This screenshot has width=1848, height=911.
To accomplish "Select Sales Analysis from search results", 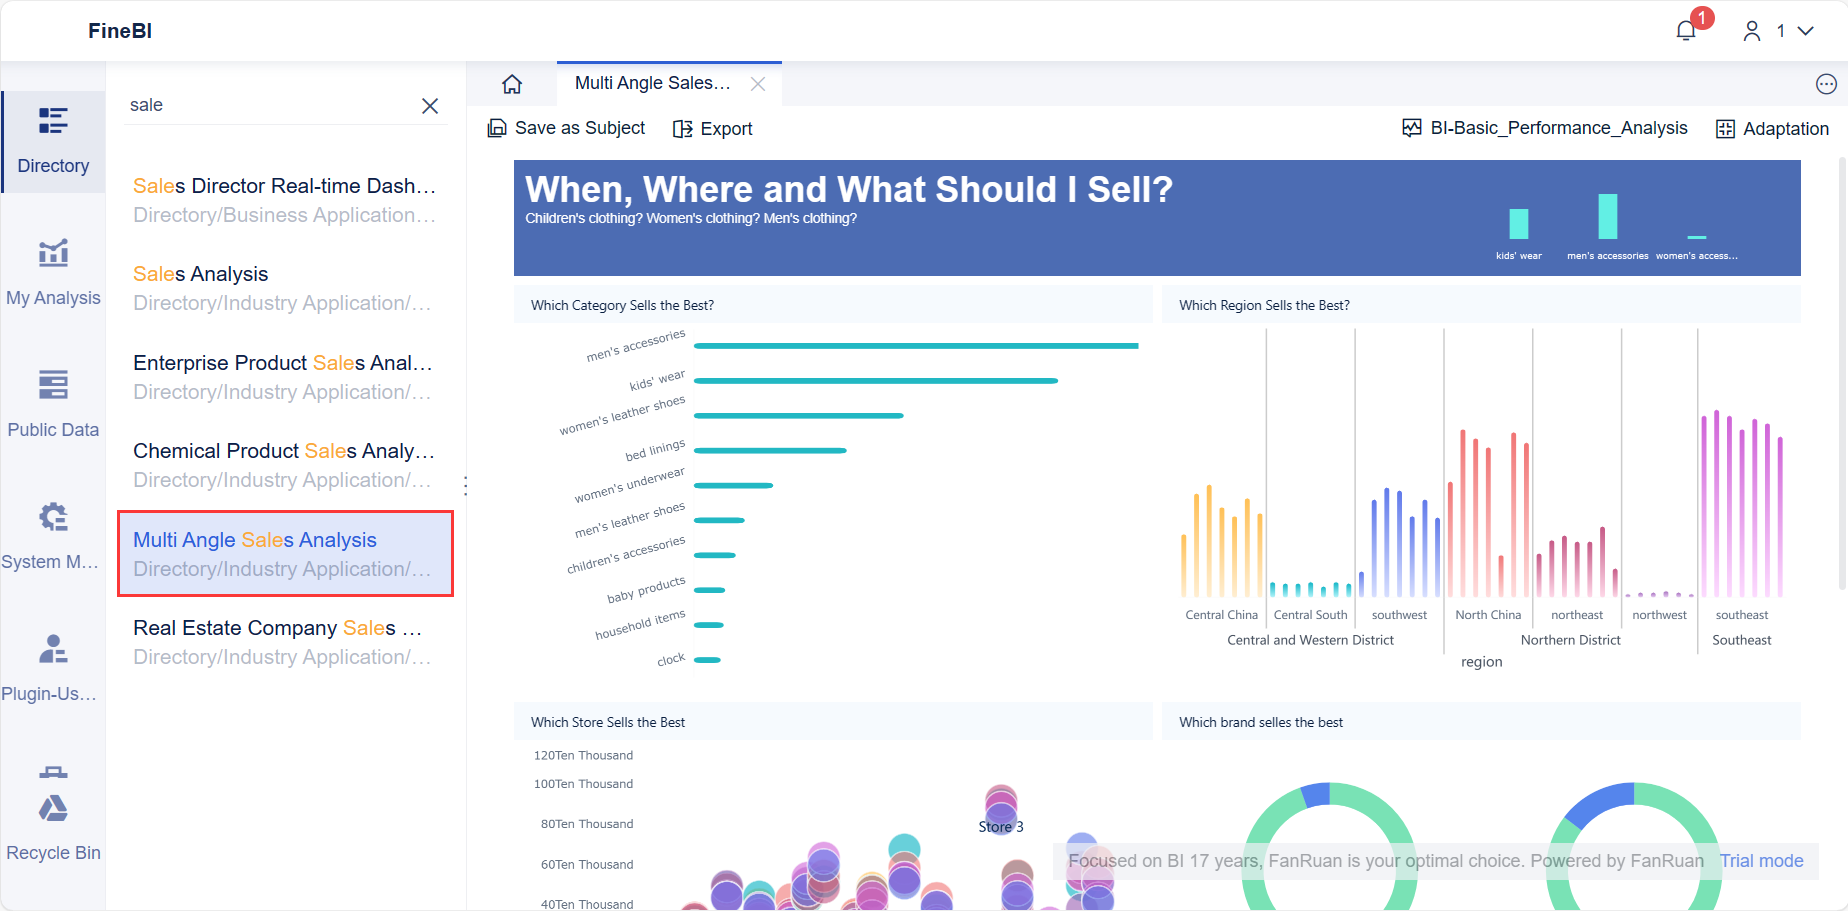I will click(200, 273).
